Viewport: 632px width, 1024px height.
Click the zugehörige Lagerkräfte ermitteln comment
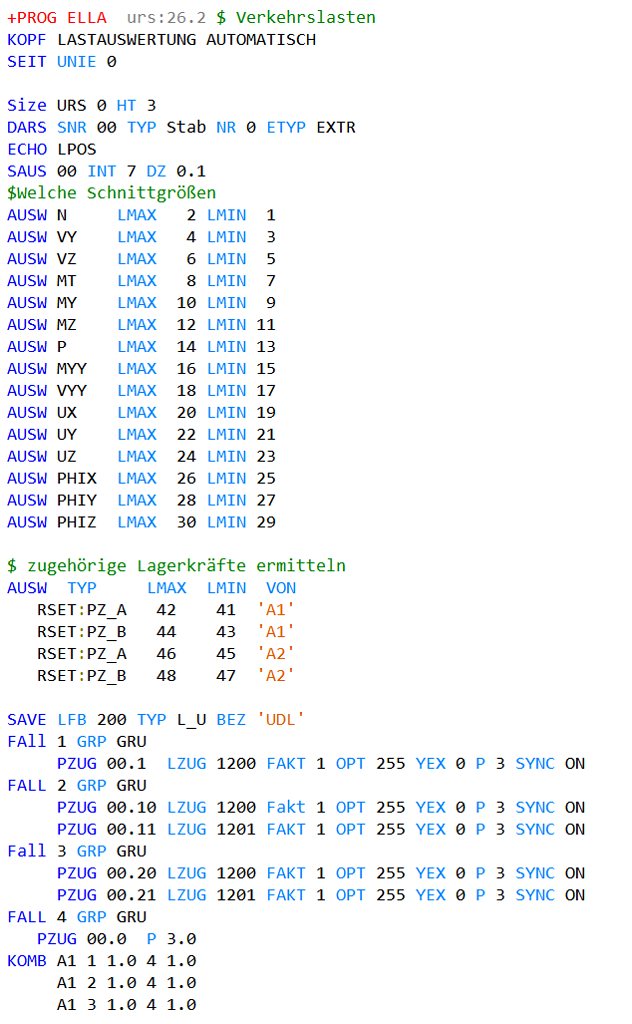click(186, 566)
